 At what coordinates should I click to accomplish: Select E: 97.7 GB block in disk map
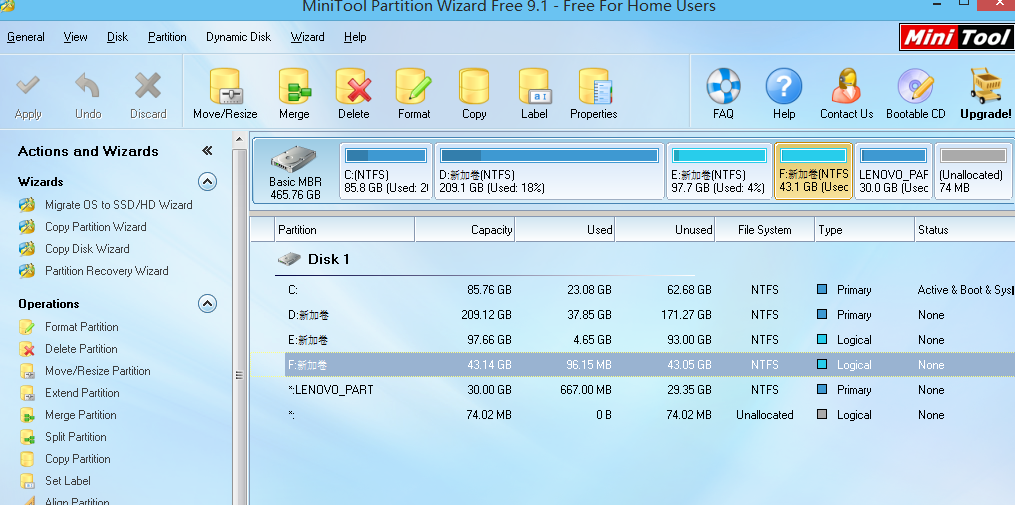point(719,171)
